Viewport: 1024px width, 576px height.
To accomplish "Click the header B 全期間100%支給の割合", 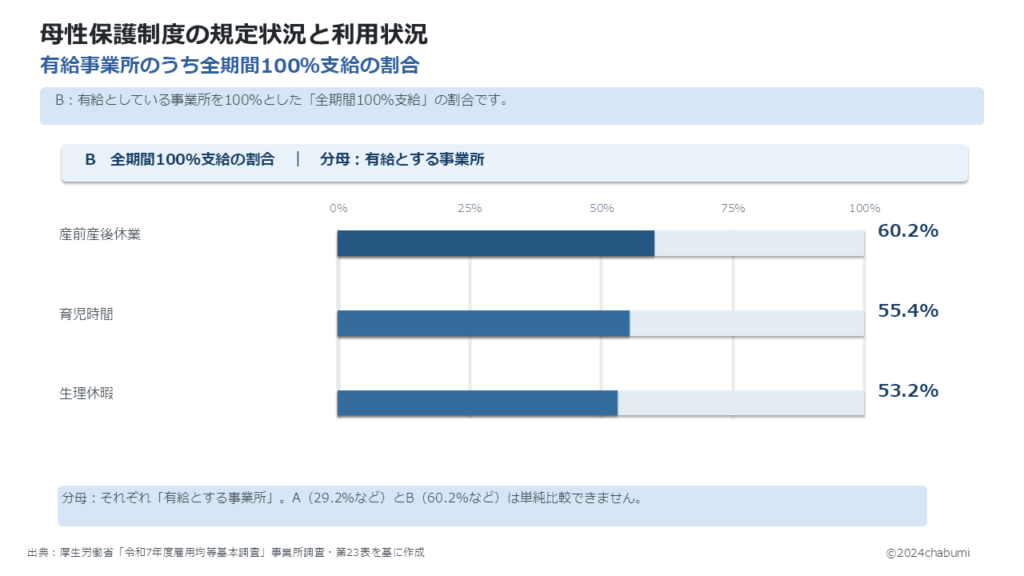I will click(x=180, y=159).
